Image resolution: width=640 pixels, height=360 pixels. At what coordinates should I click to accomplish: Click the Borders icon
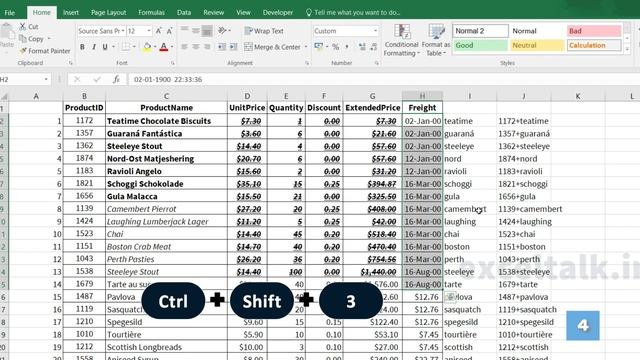(126, 47)
